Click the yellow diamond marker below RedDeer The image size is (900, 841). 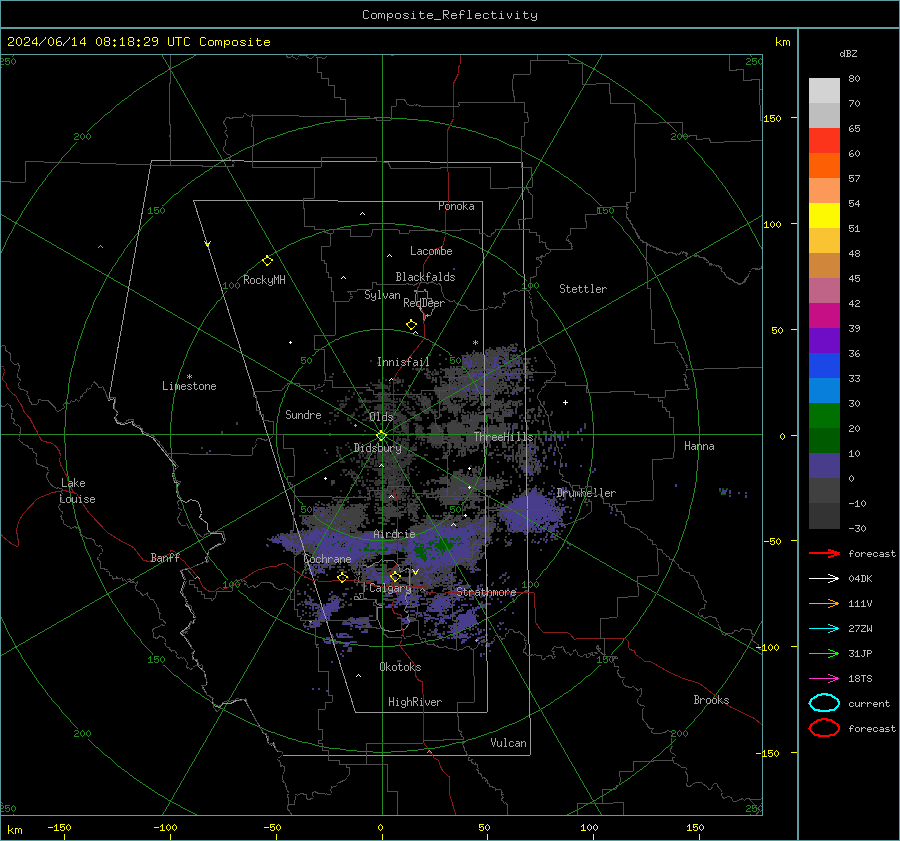tap(412, 324)
